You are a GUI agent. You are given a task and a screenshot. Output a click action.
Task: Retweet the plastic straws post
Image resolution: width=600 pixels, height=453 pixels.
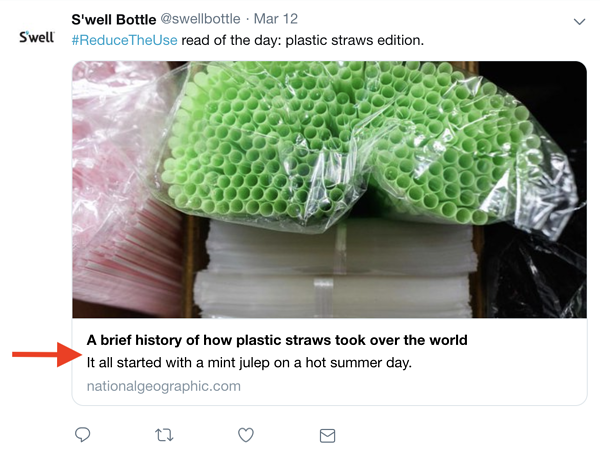164,435
